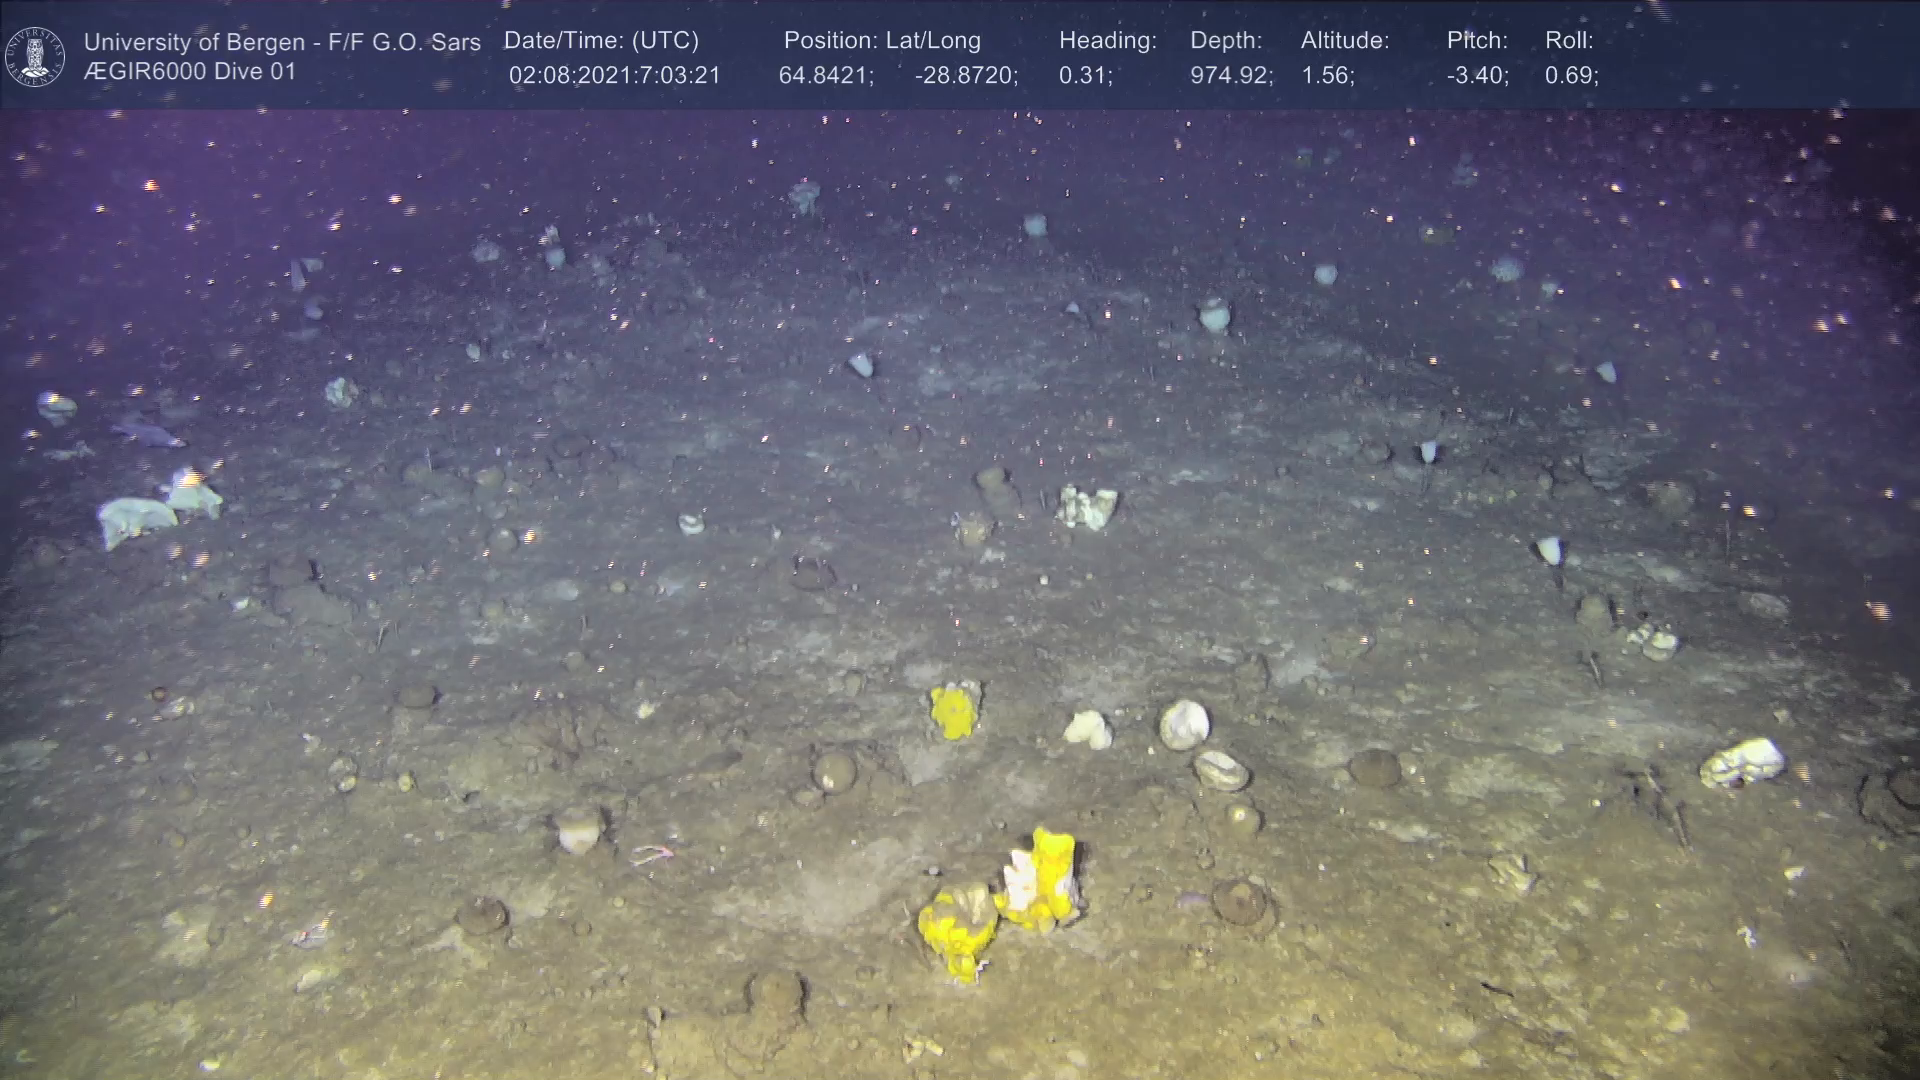1920x1080 pixels.
Task: Click the University of Bergen seal logo
Action: tap(35, 56)
